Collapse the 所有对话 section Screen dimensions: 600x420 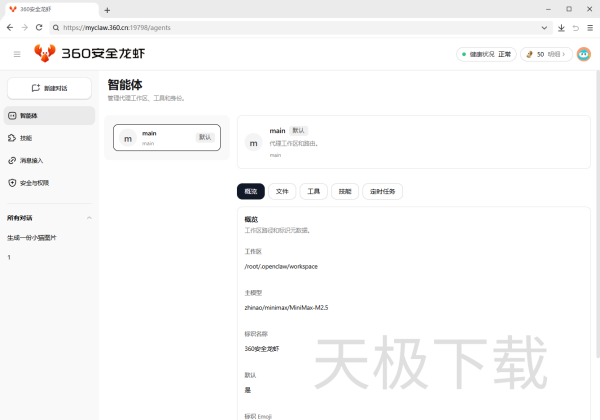[88, 217]
